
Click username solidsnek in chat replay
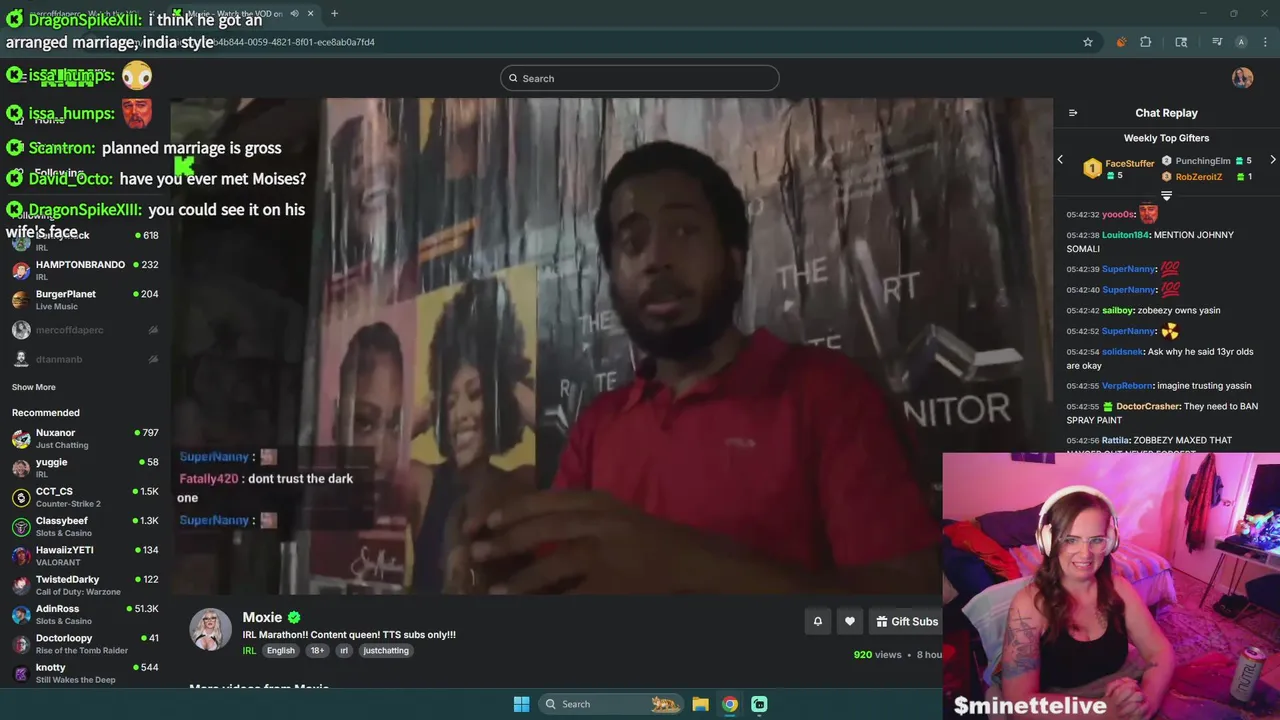coord(1123,351)
